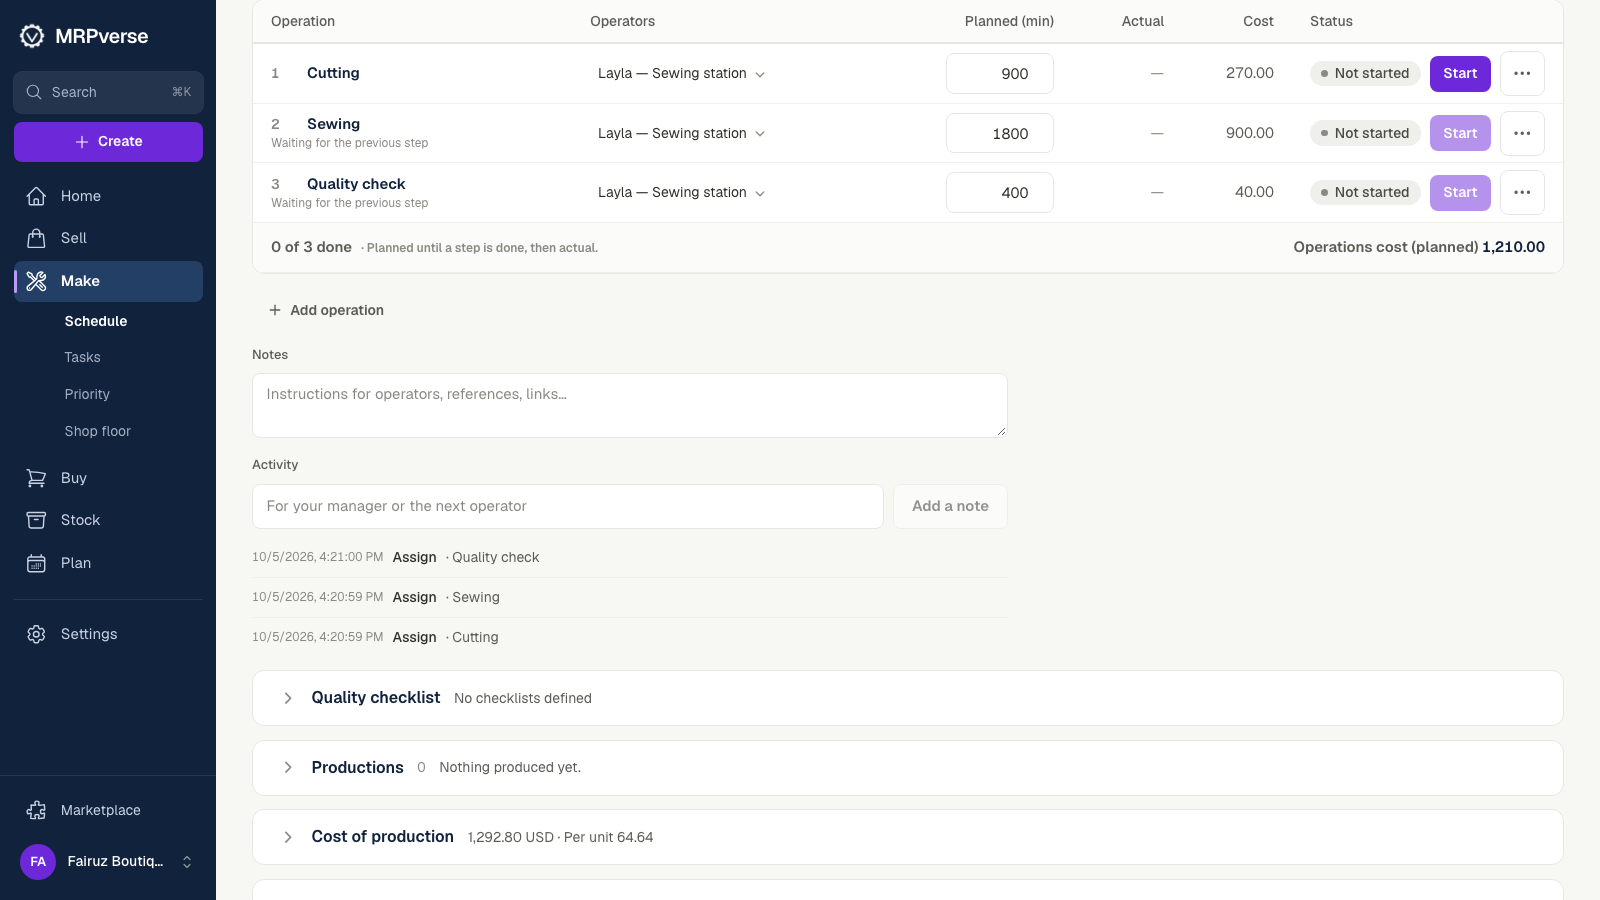Open operator dropdown for Cutting row
This screenshot has height=900, width=1600.
click(x=681, y=74)
